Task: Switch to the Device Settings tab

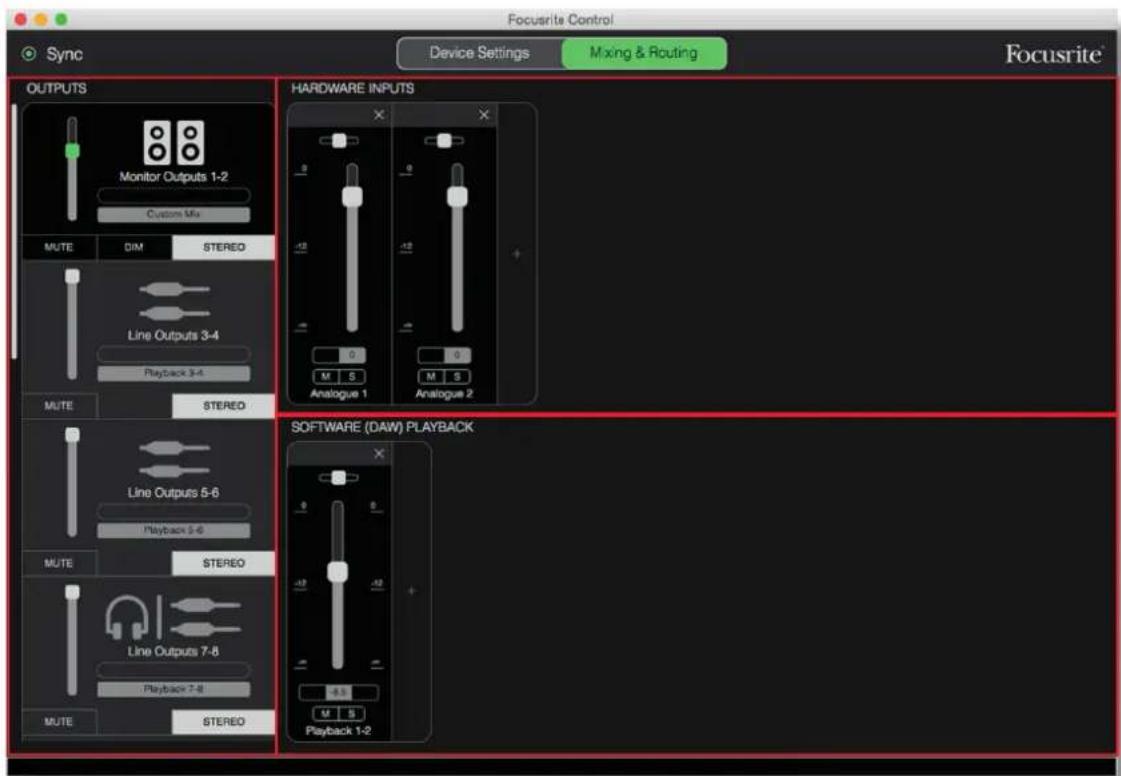Action: tap(480, 53)
